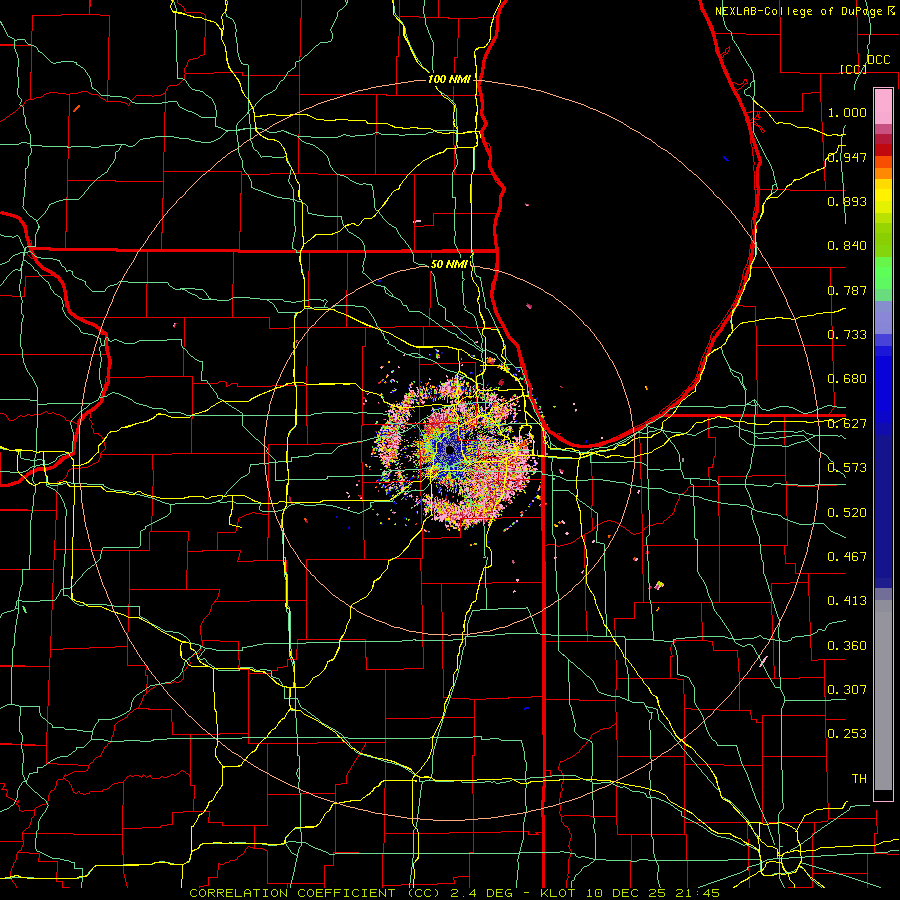The height and width of the screenshot is (900, 900).
Task: Click the 21:45 timestamp
Action: pos(699,893)
